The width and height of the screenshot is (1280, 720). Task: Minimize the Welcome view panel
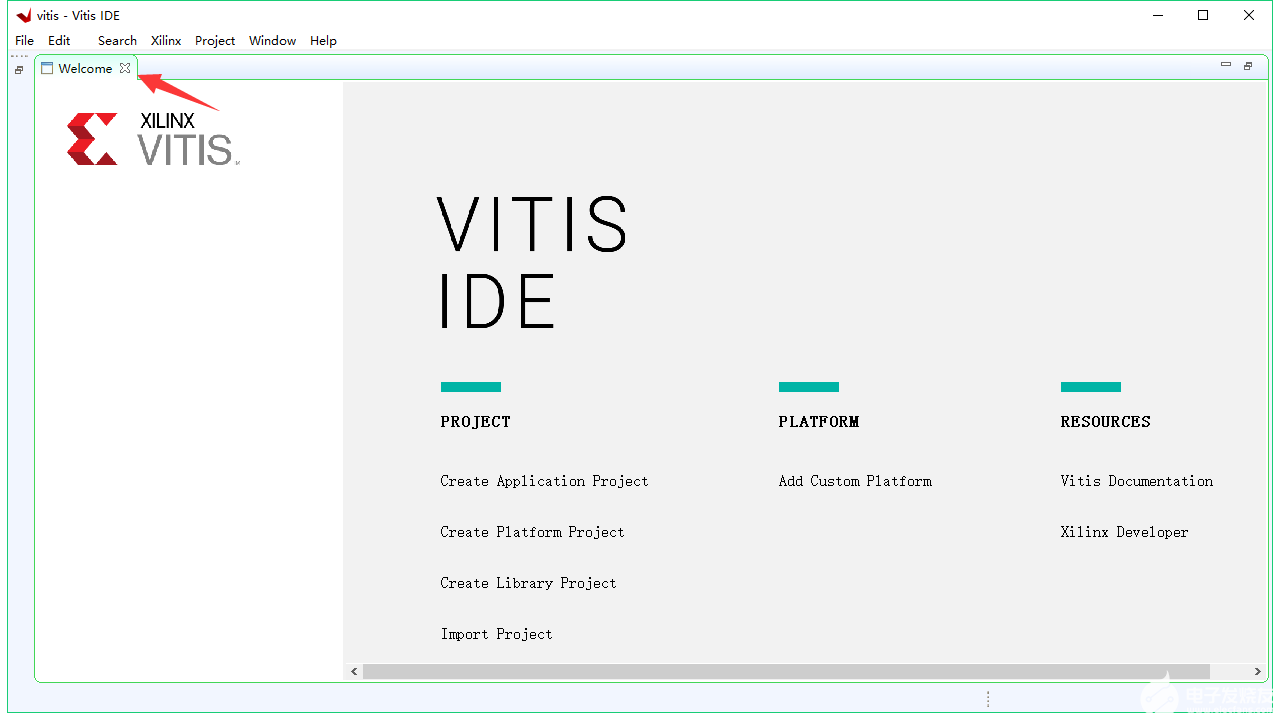click(x=1226, y=65)
